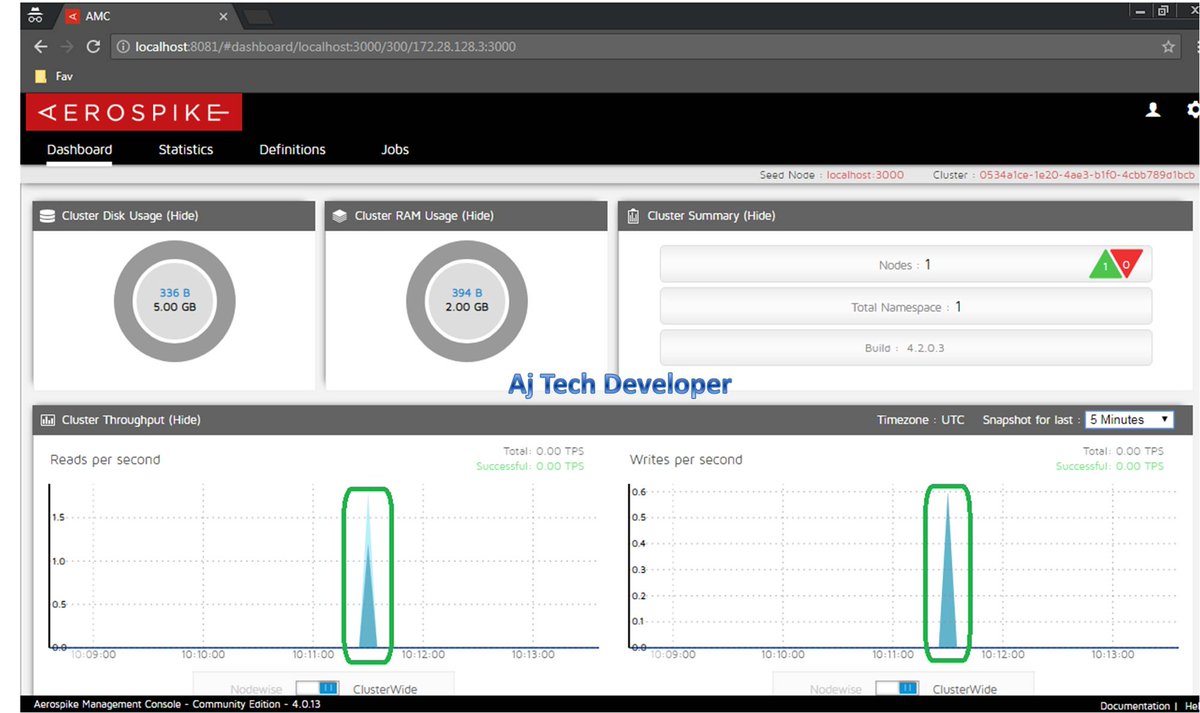1200x713 pixels.
Task: Close the AMC browser tab
Action: point(222,16)
